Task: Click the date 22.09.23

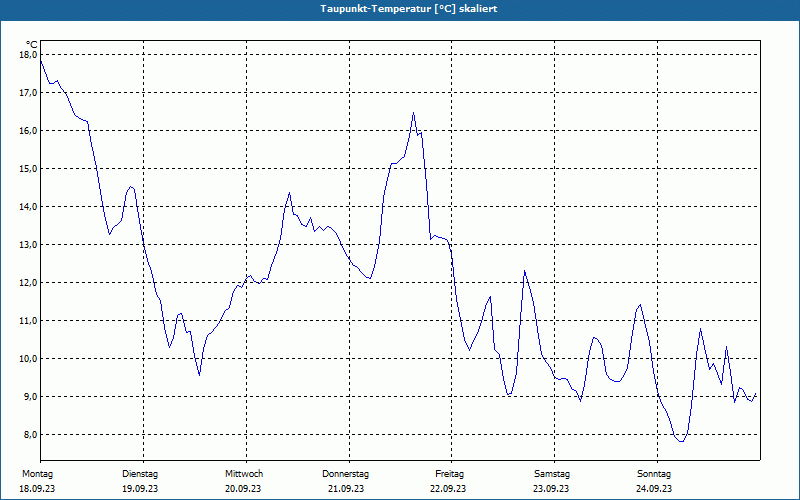Action: pos(448,489)
